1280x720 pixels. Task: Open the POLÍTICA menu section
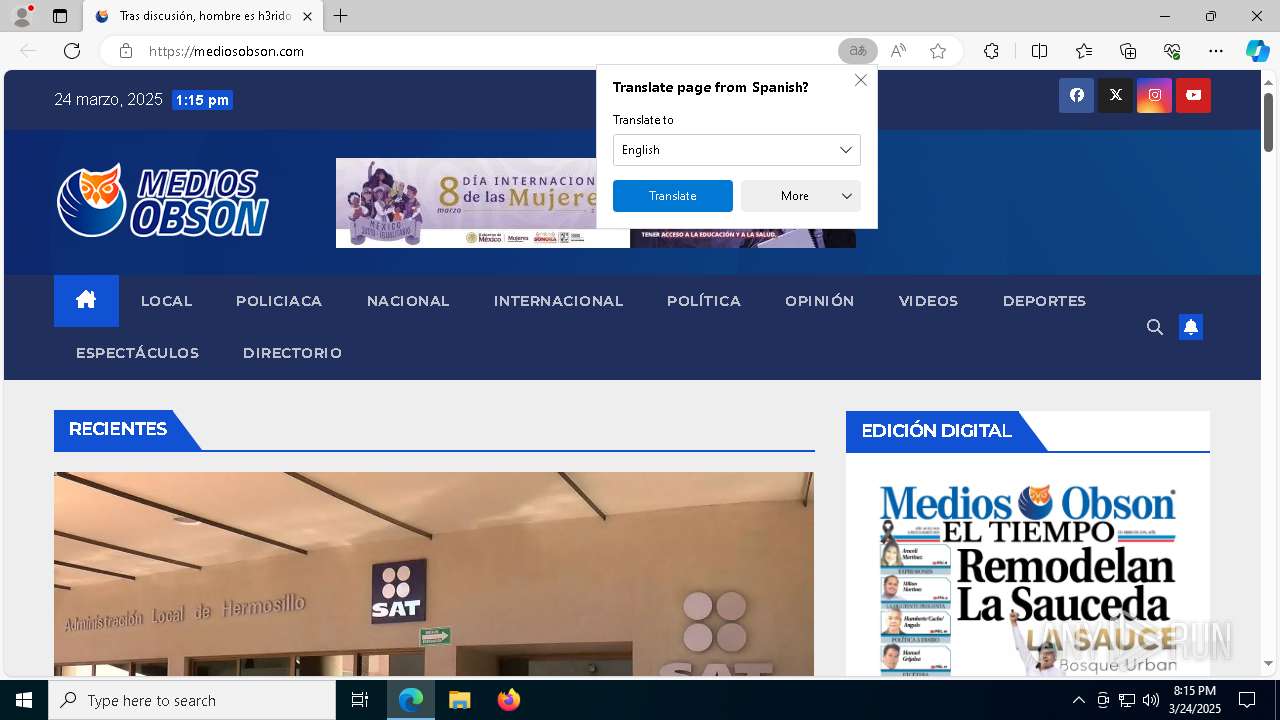coord(704,301)
